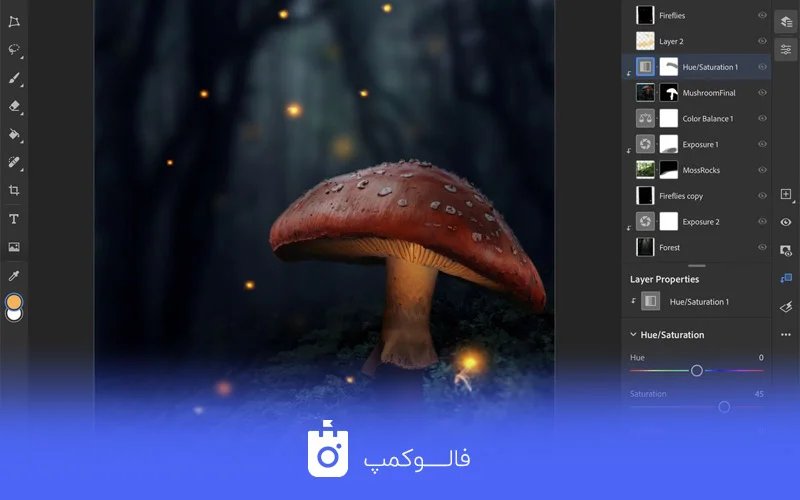The height and width of the screenshot is (500, 800).
Task: Select the Hue/Saturation 1 adjustment icon thumbnail
Action: click(645, 67)
